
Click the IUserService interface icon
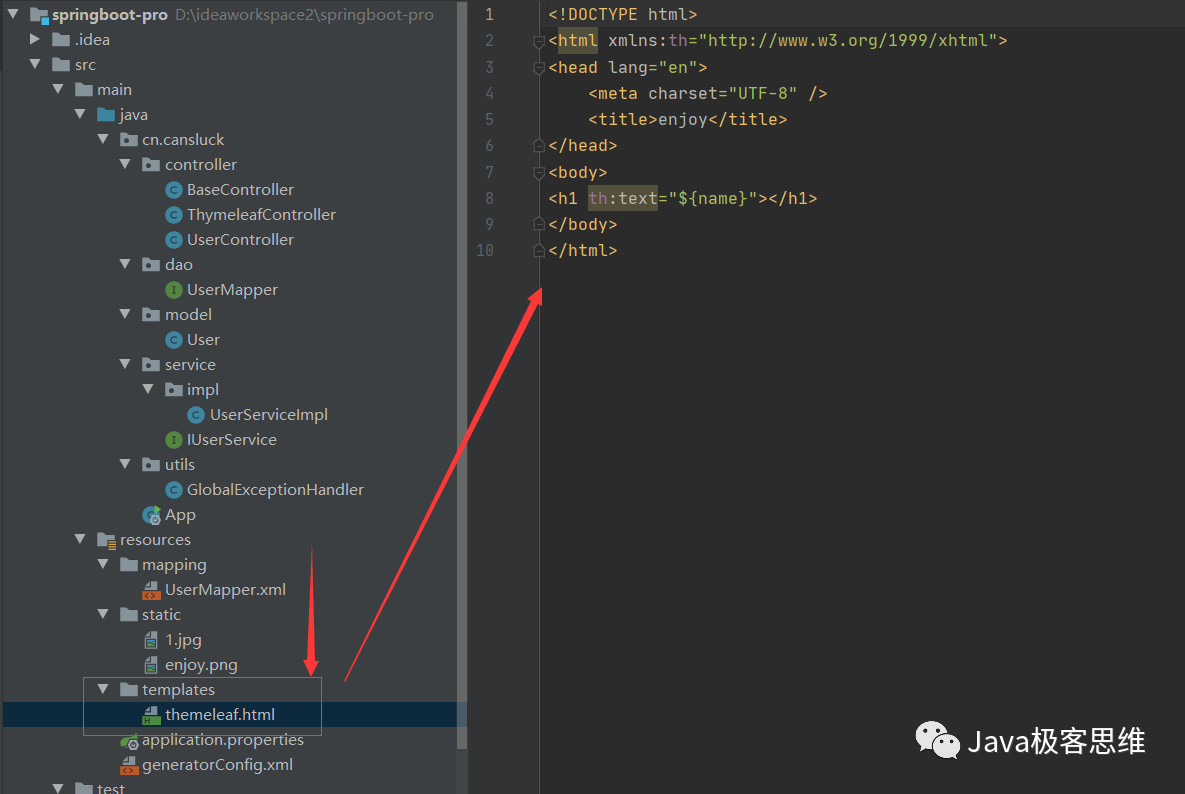(x=174, y=439)
